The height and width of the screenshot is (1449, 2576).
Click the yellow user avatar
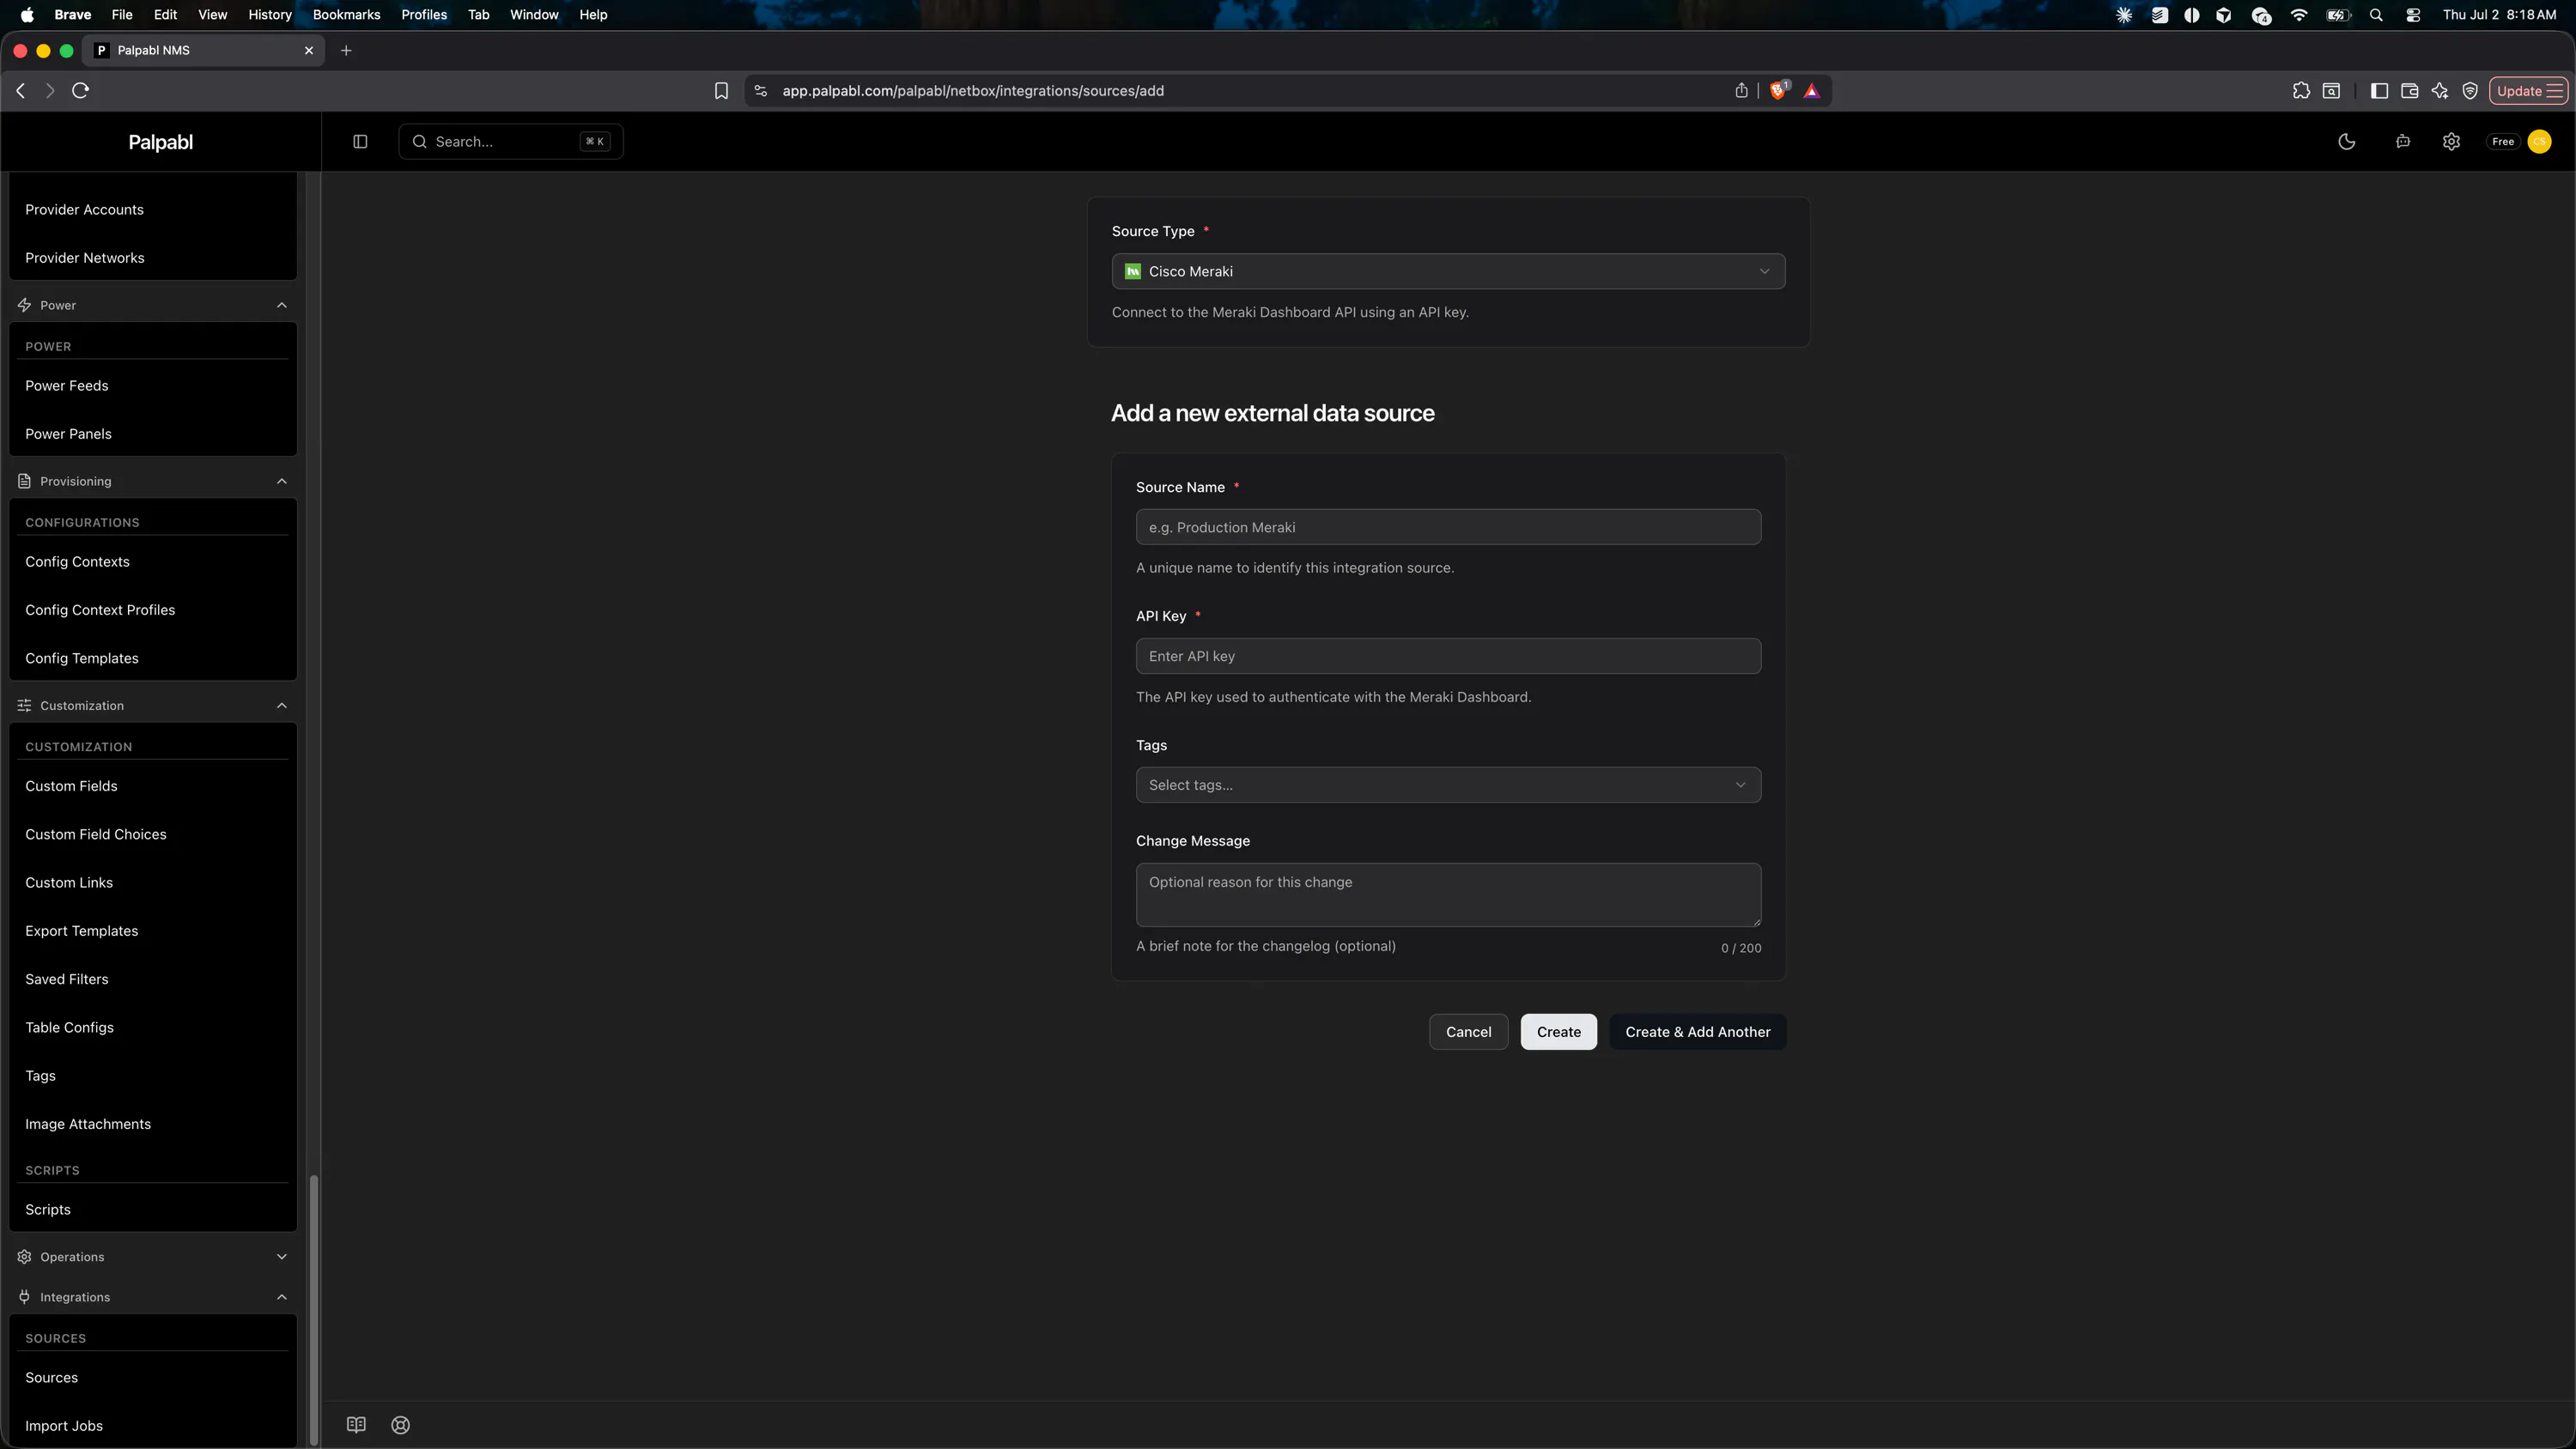(x=2539, y=142)
